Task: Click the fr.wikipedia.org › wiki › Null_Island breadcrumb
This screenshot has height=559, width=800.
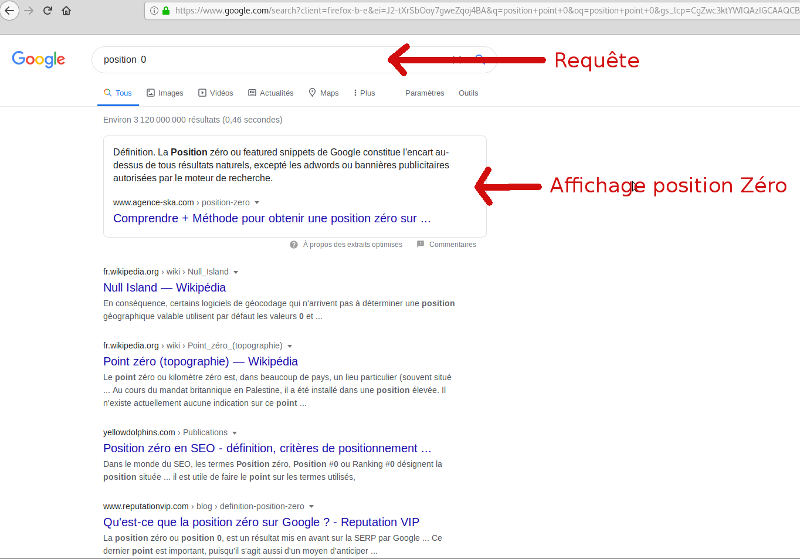Action: [x=166, y=272]
